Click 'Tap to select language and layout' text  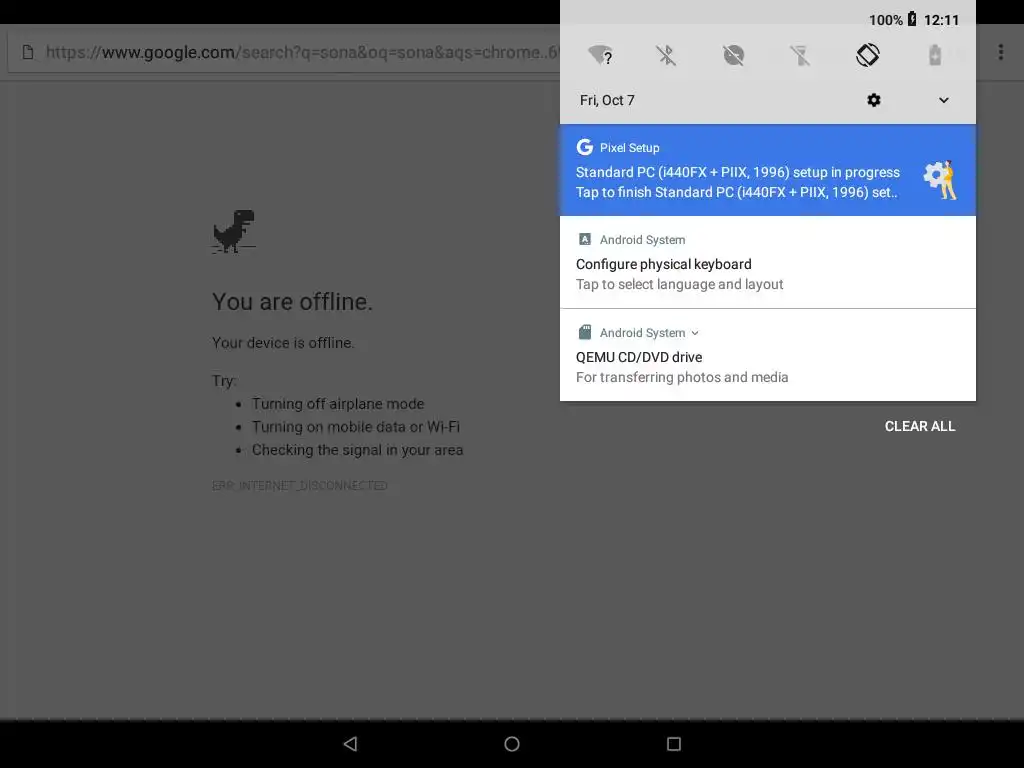[x=679, y=284]
